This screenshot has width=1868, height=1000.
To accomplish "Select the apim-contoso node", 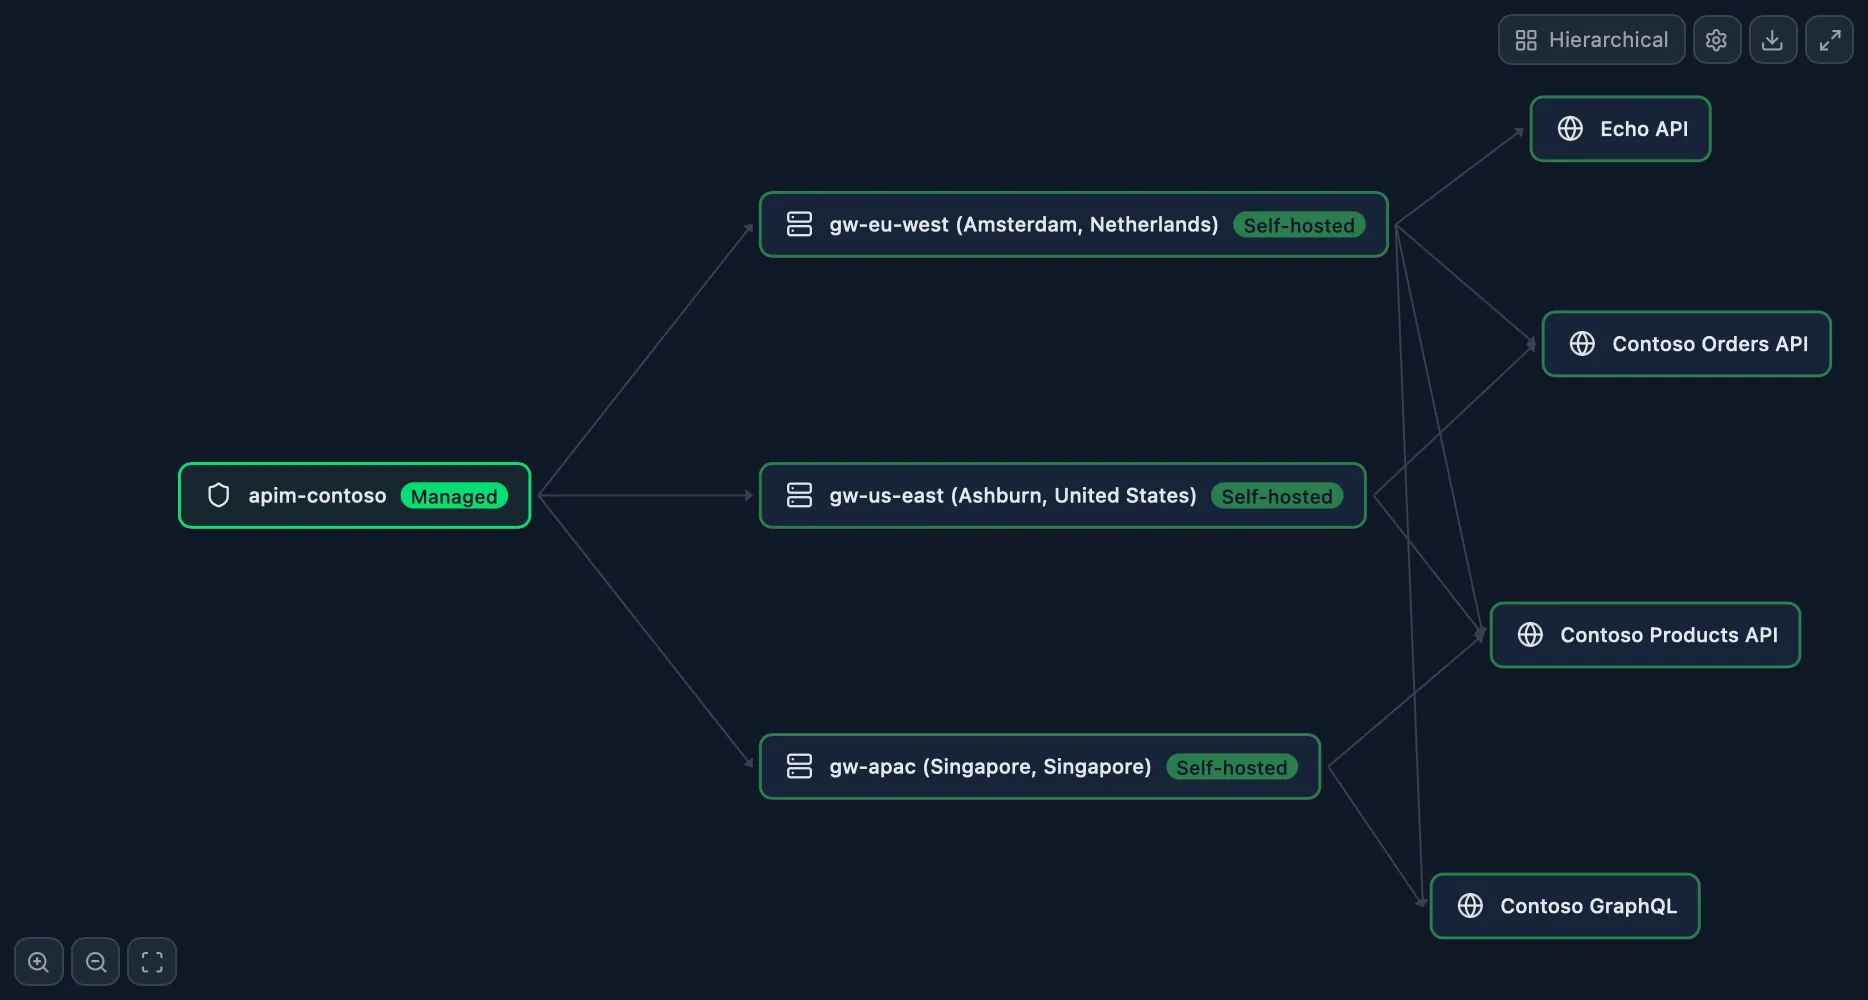I will pos(354,495).
